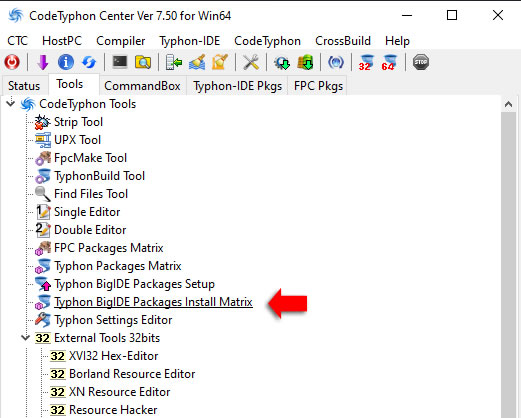Click the gear with green arrow icon
This screenshot has height=418, width=521.
282,62
